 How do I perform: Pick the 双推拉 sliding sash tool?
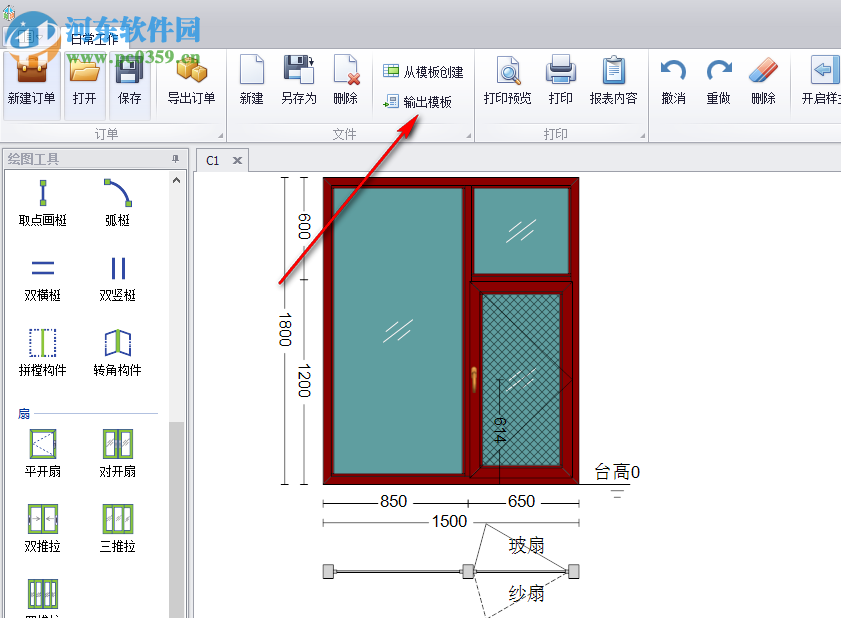(42, 529)
